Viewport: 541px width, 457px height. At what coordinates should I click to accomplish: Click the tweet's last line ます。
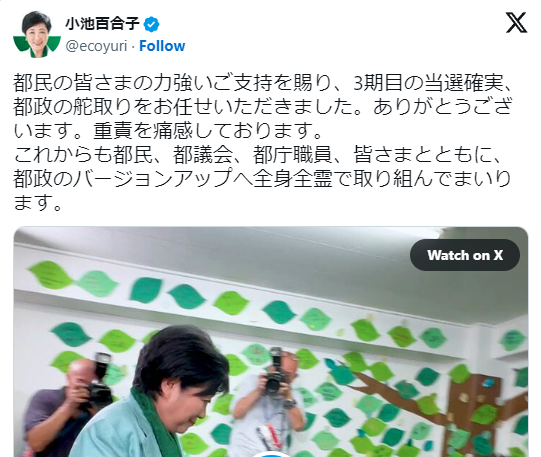[38, 202]
